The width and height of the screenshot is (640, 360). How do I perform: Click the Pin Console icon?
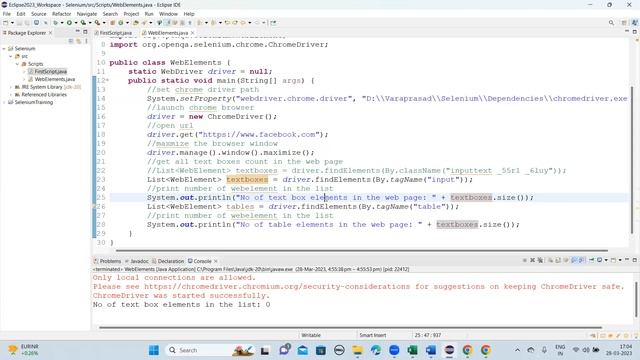[x=592, y=260]
